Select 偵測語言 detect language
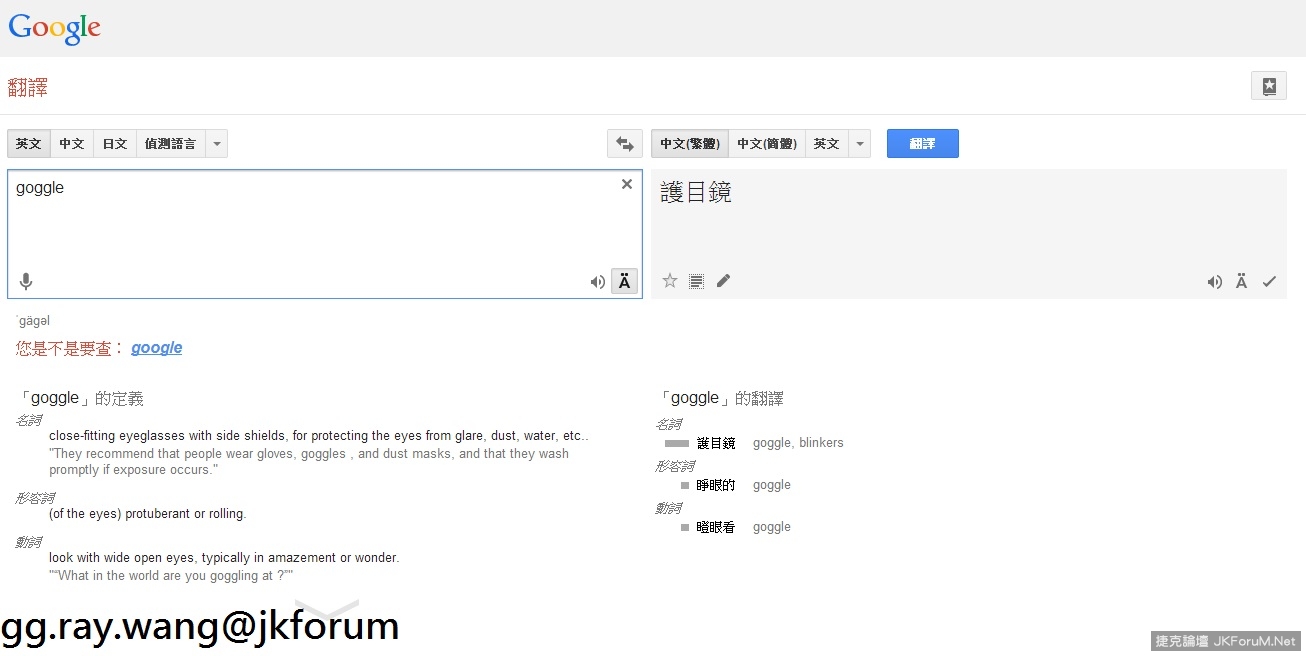 click(170, 144)
